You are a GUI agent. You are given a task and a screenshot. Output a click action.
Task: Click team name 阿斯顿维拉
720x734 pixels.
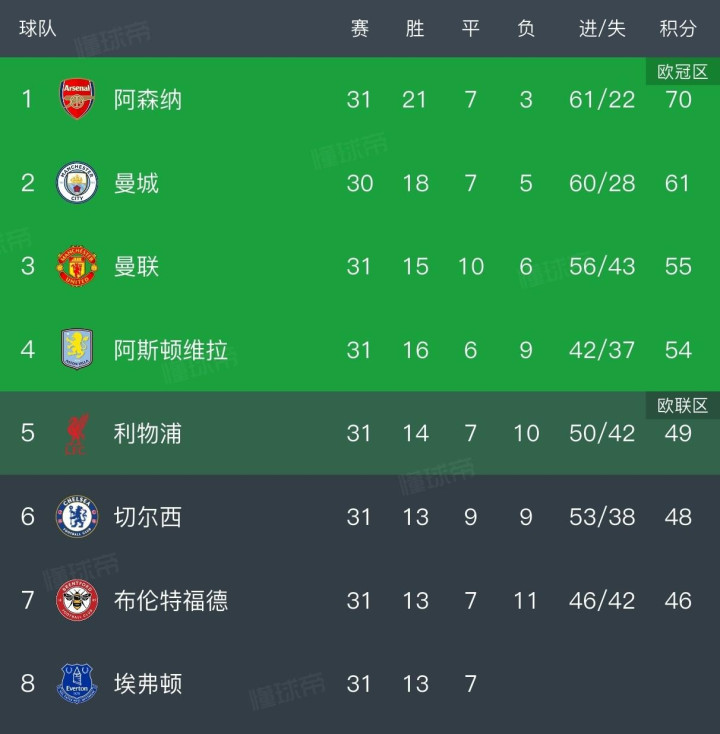171,350
